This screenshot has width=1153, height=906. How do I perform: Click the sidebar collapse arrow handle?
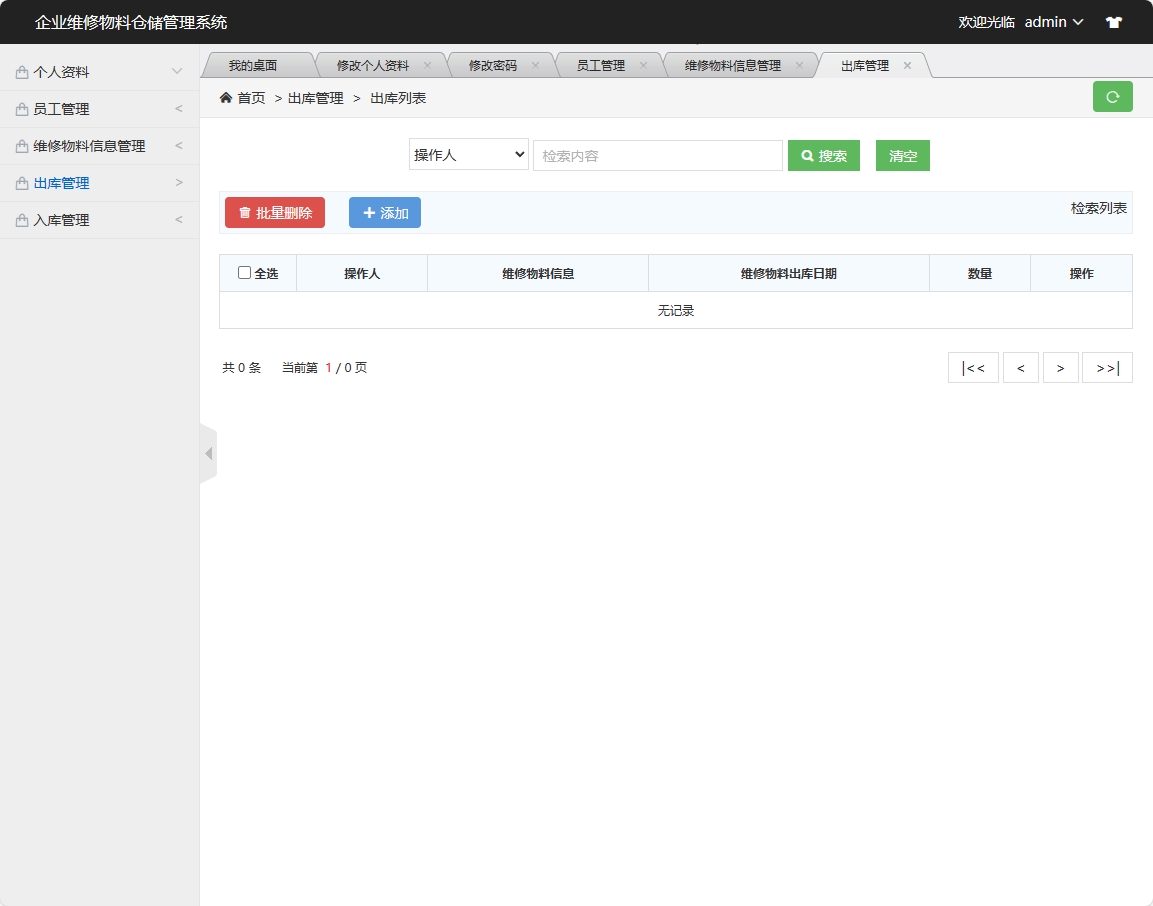click(x=208, y=452)
